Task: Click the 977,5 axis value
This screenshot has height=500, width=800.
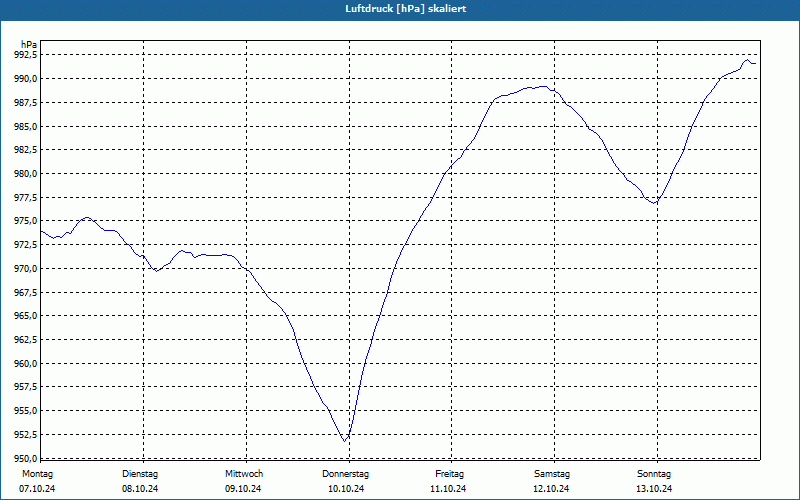Action: click(26, 197)
